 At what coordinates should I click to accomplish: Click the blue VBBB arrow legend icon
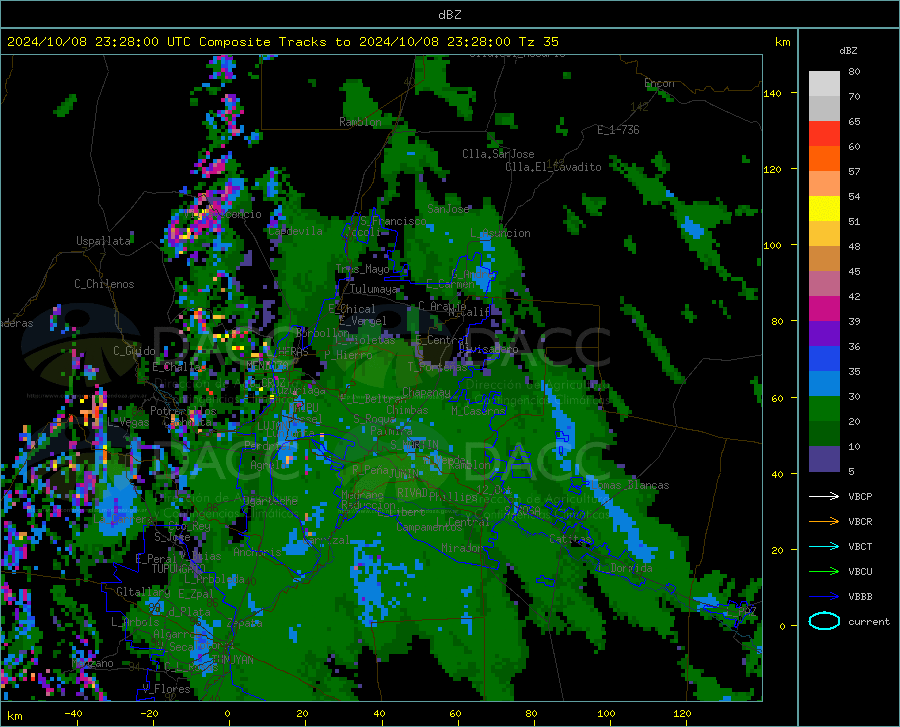pyautogui.click(x=824, y=596)
